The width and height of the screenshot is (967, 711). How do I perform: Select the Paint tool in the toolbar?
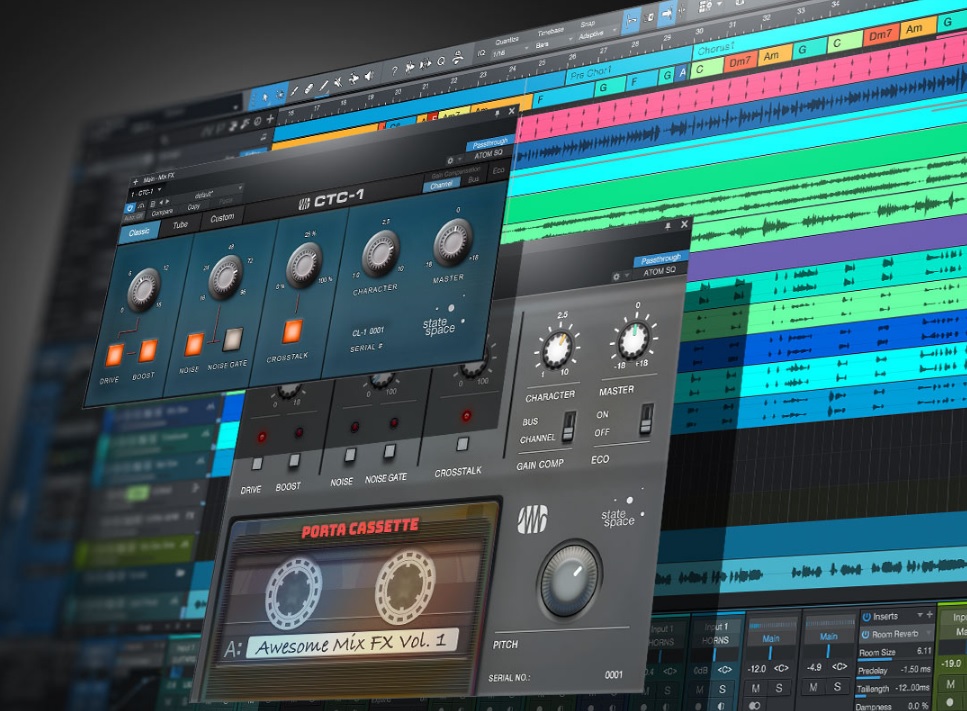323,84
